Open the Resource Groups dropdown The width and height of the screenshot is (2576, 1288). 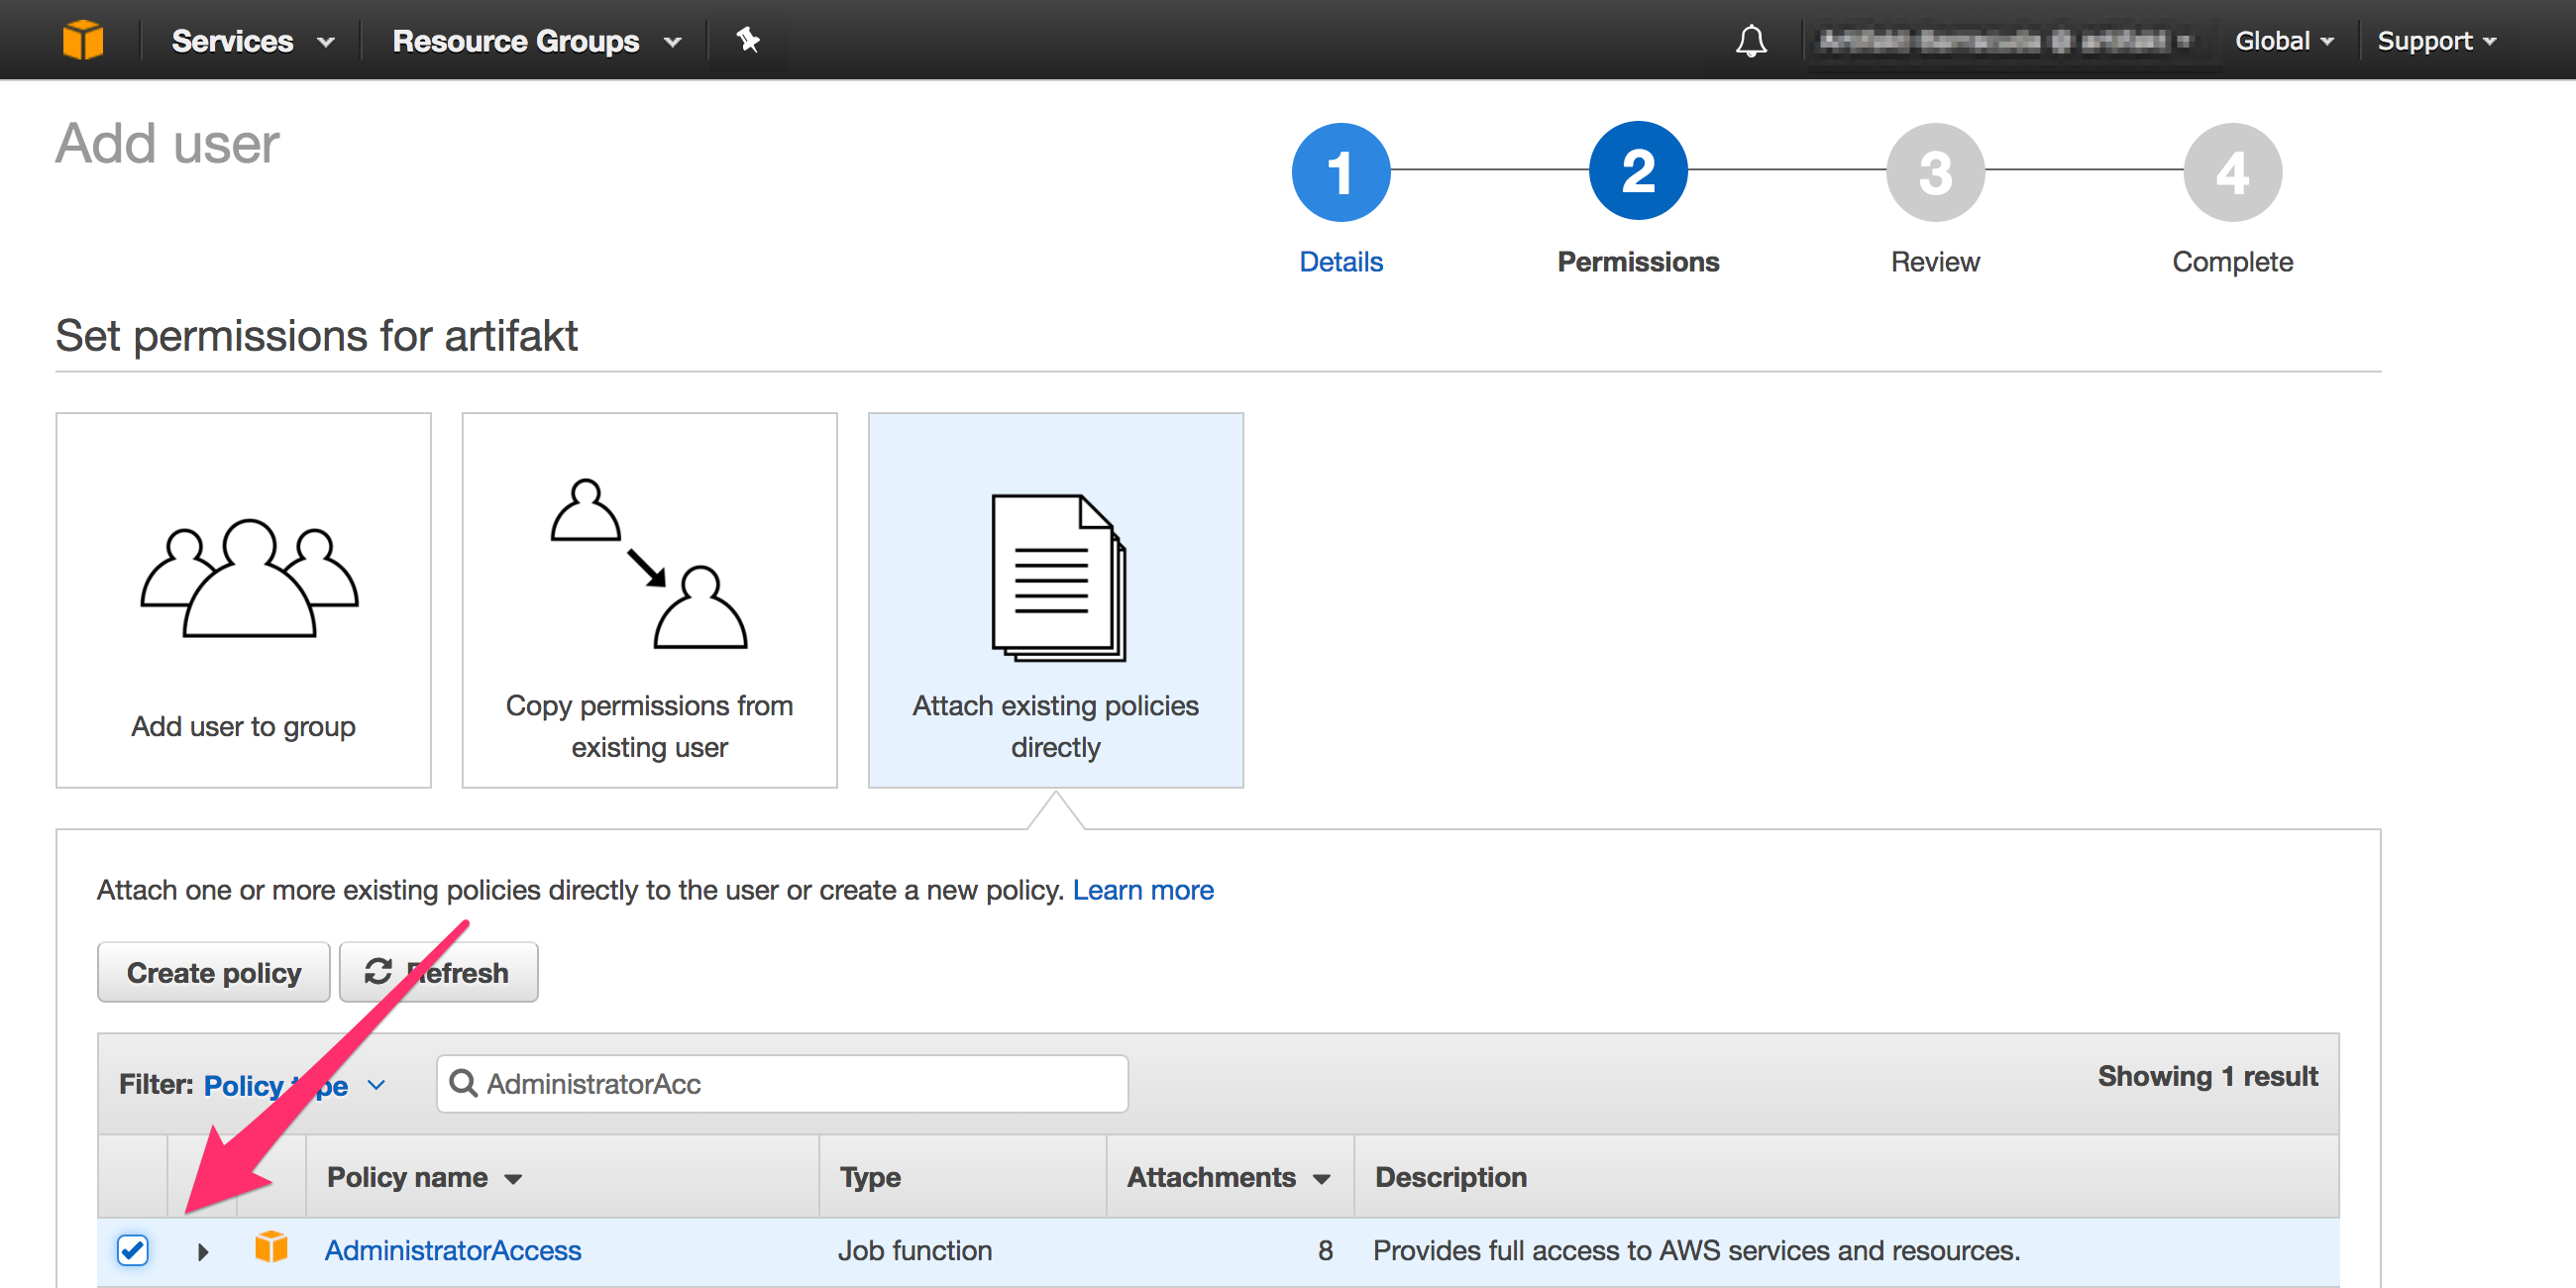pos(537,41)
